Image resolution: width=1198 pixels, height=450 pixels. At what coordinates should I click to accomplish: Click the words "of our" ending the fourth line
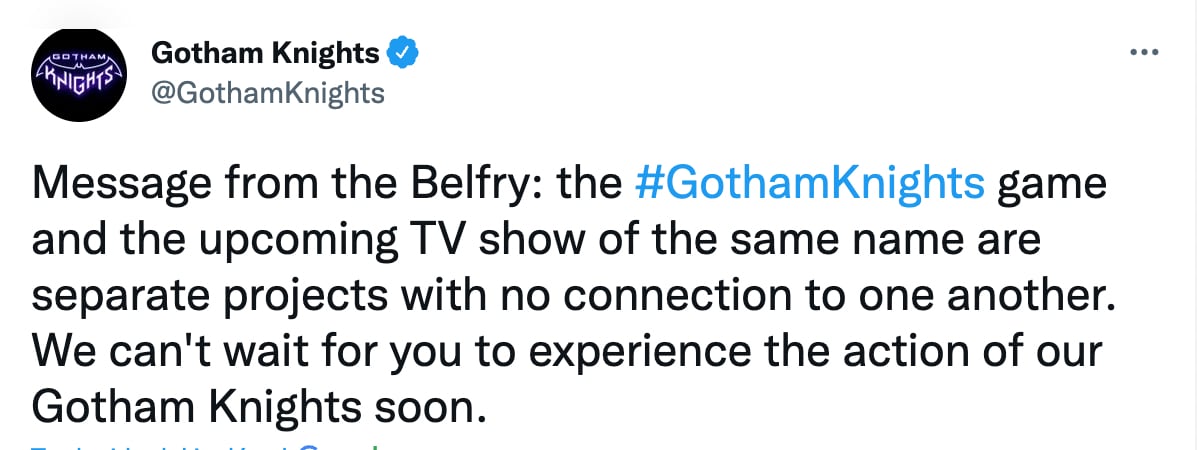click(x=1066, y=350)
